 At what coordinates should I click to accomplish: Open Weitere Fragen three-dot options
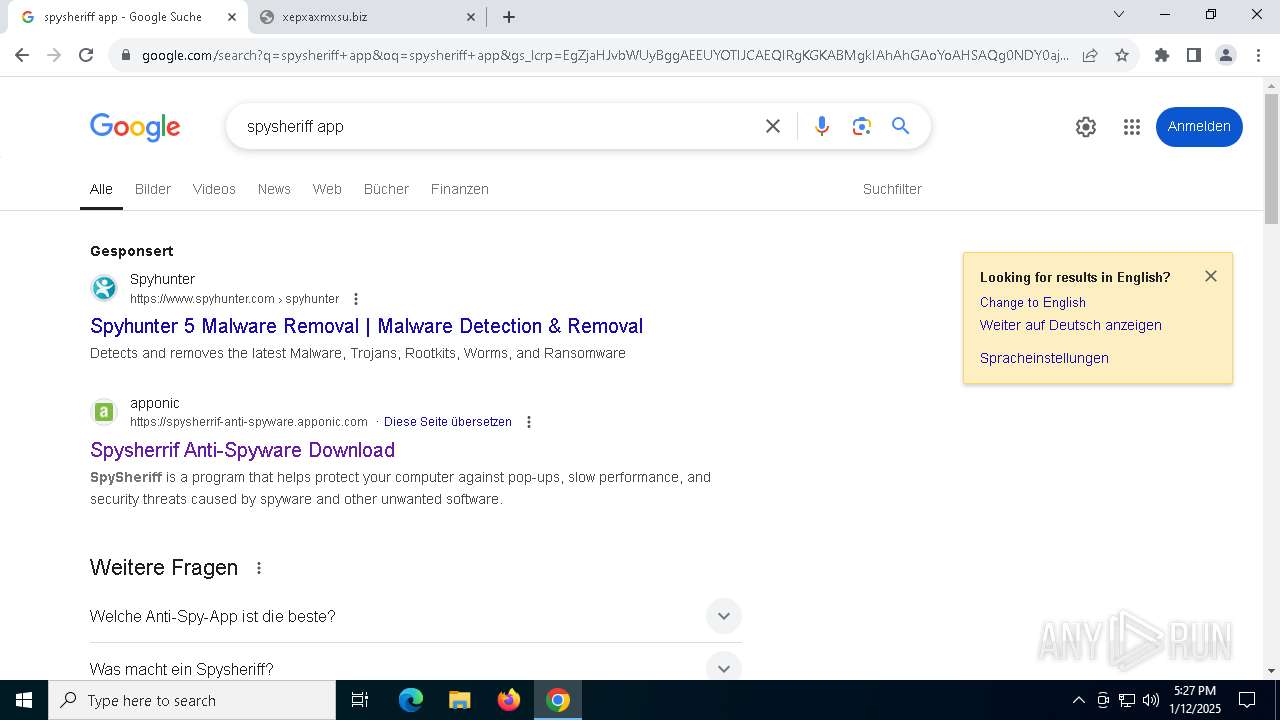(259, 568)
